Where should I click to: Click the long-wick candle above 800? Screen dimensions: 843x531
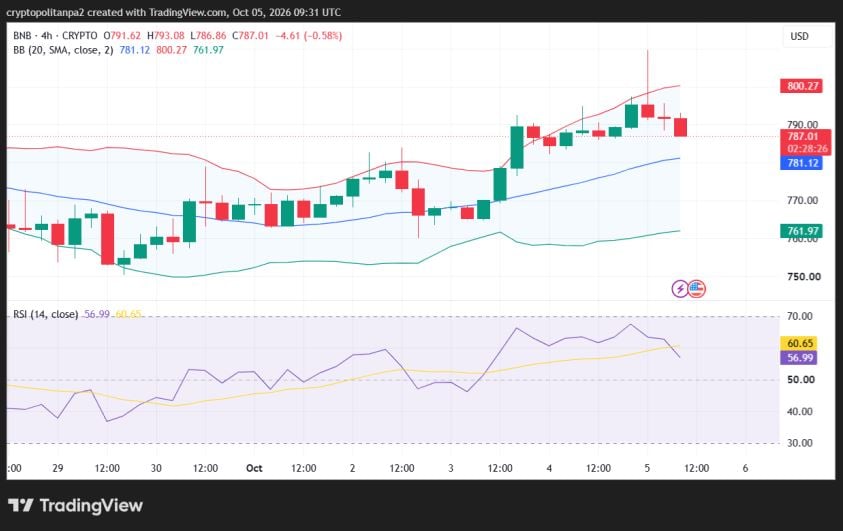click(648, 110)
